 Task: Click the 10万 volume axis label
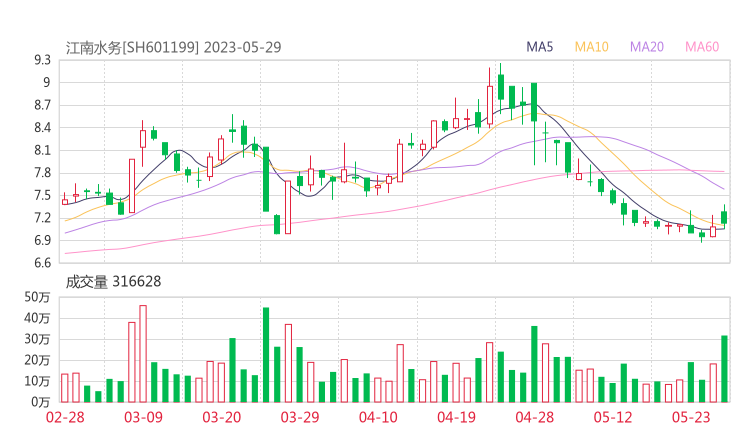[x=37, y=381]
